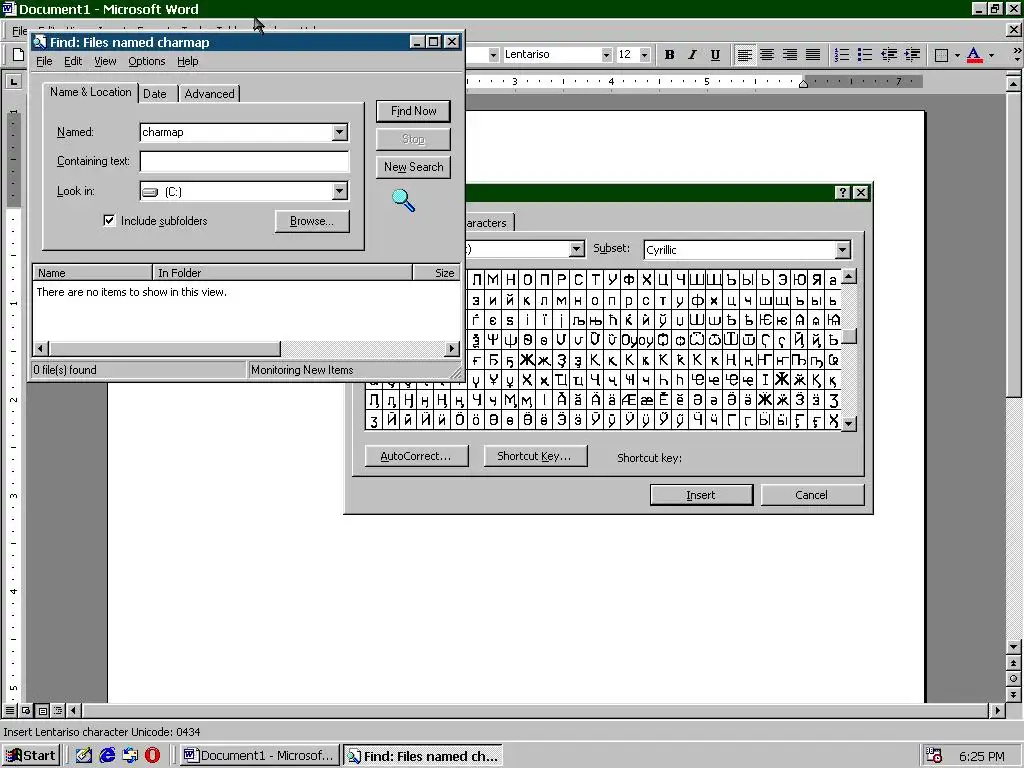
Task: Switch to Document1 Word taskbar button
Action: pyautogui.click(x=259, y=756)
